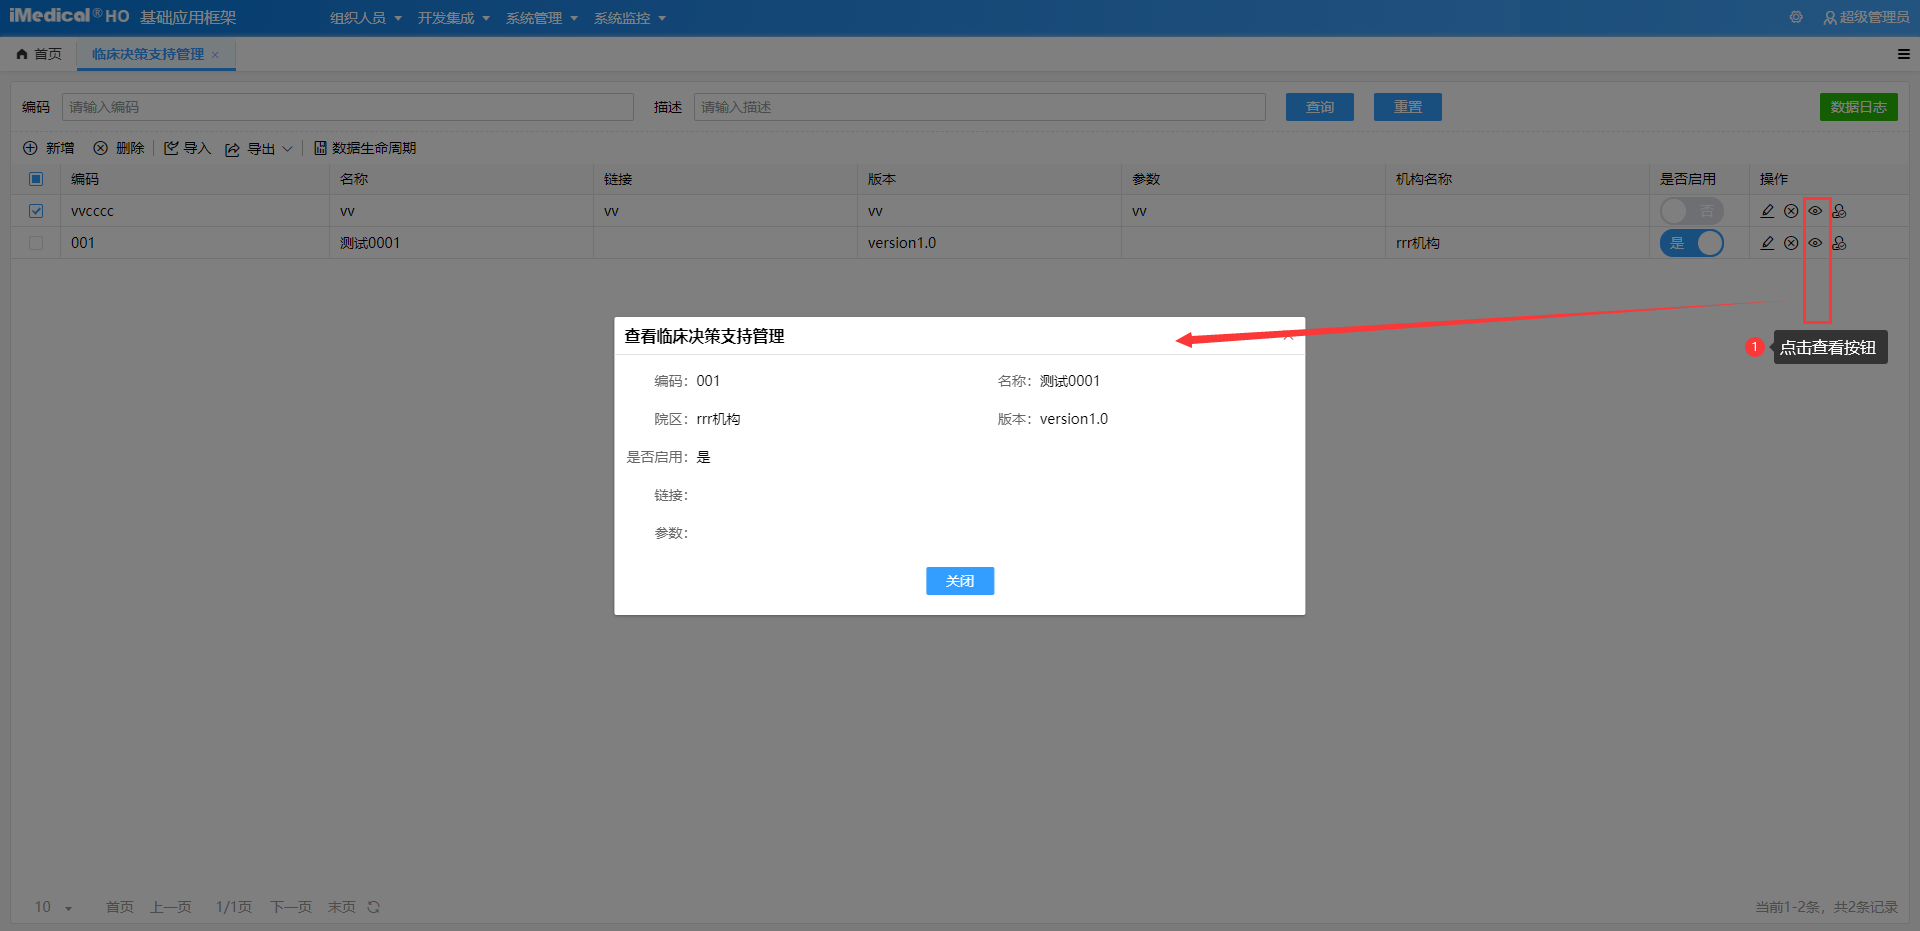Disable the 是否启用 switch for row 001
The width and height of the screenshot is (1920, 931).
(1691, 243)
